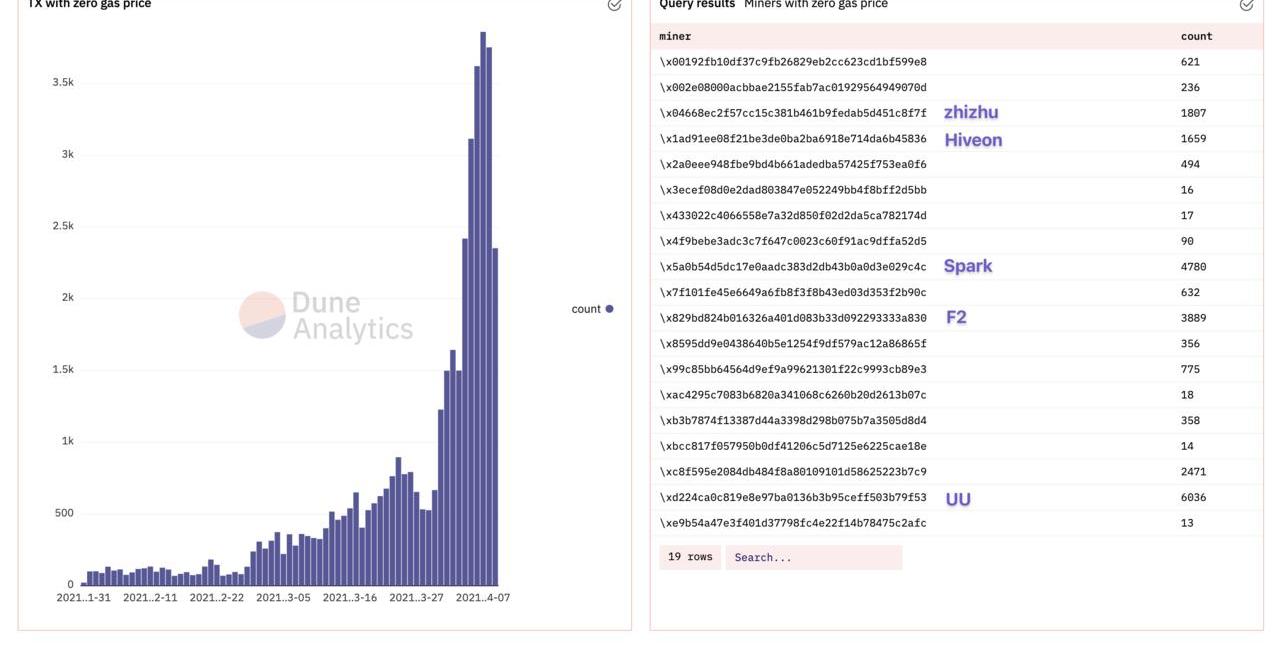Select the miner row labeled Spark

click(x=793, y=267)
